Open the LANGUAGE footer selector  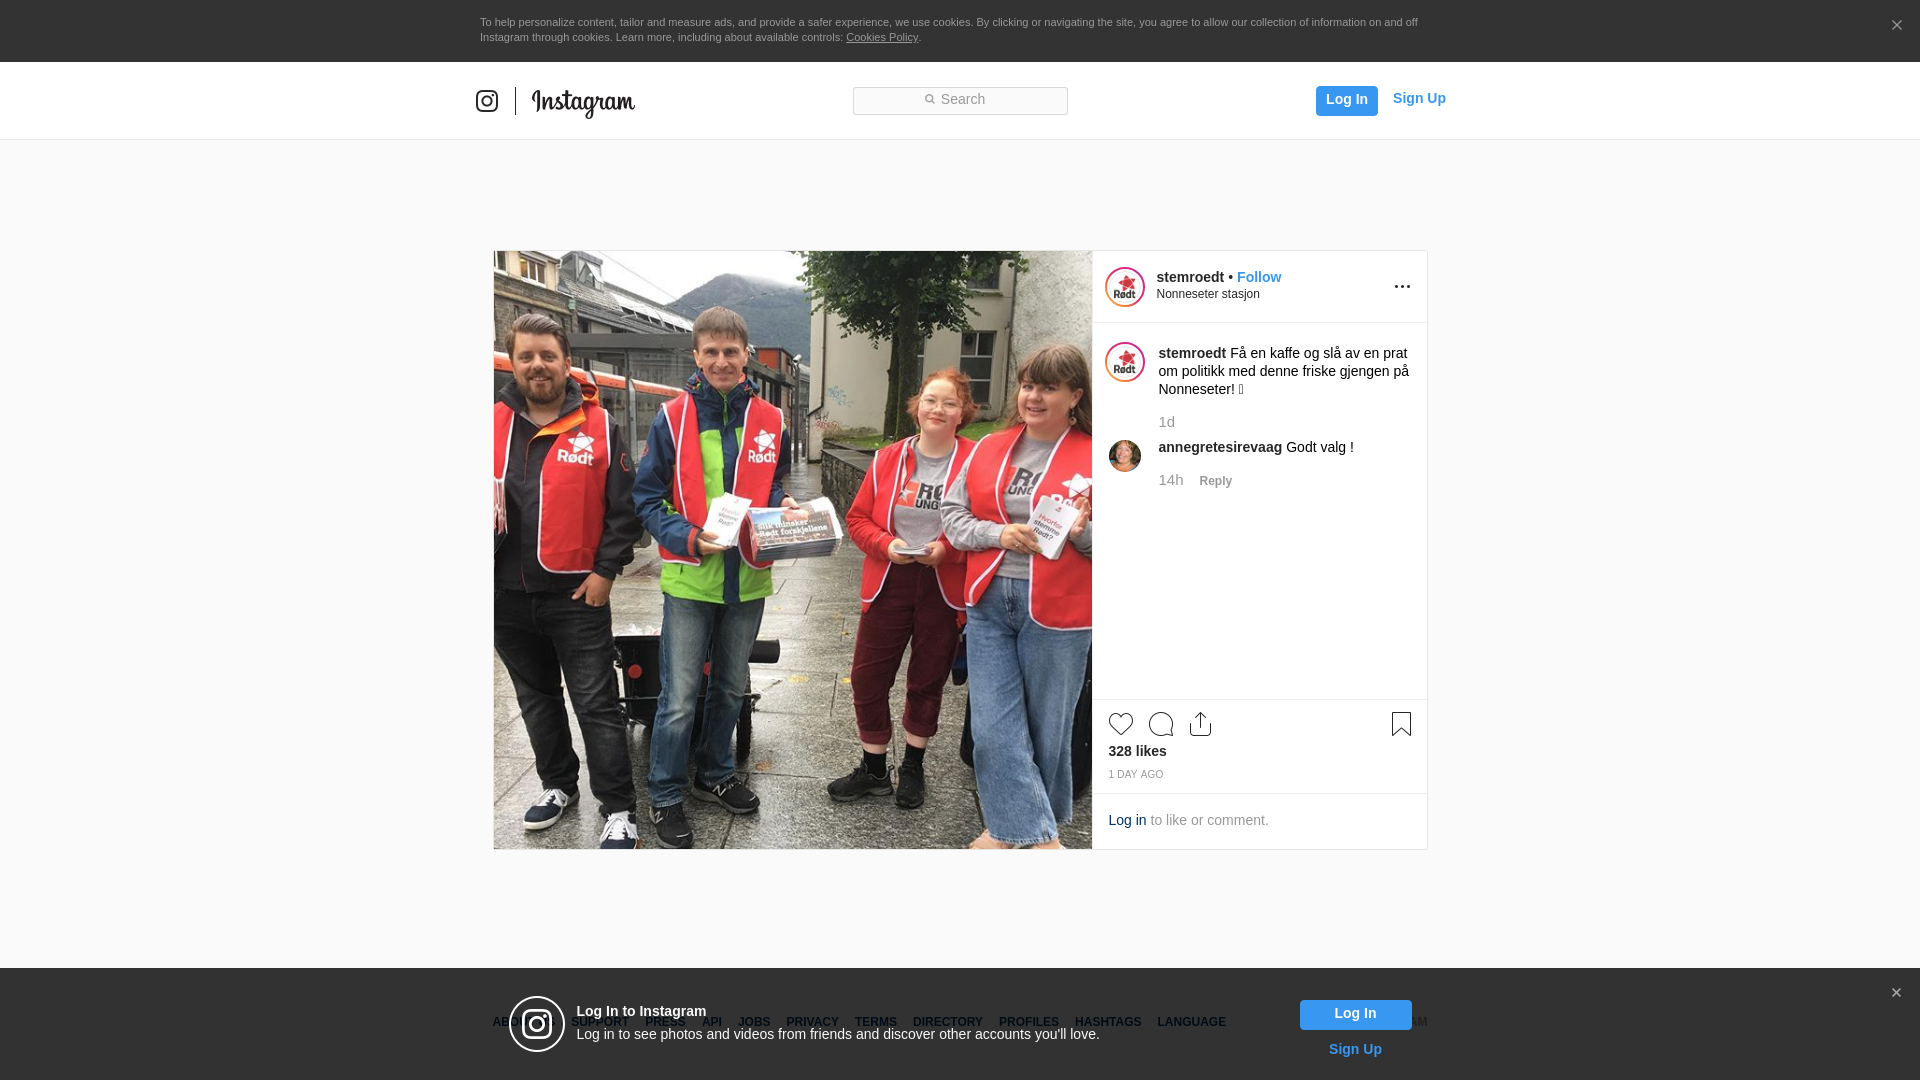pyautogui.click(x=1192, y=1023)
